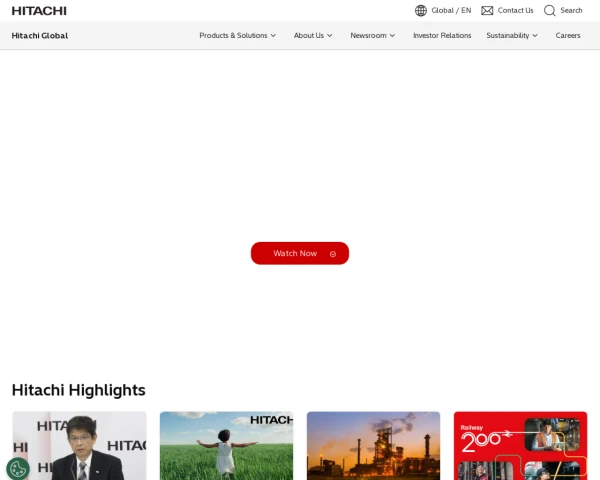This screenshot has width=600, height=480.
Task: Open Investor Relations page
Action: pyautogui.click(x=442, y=36)
